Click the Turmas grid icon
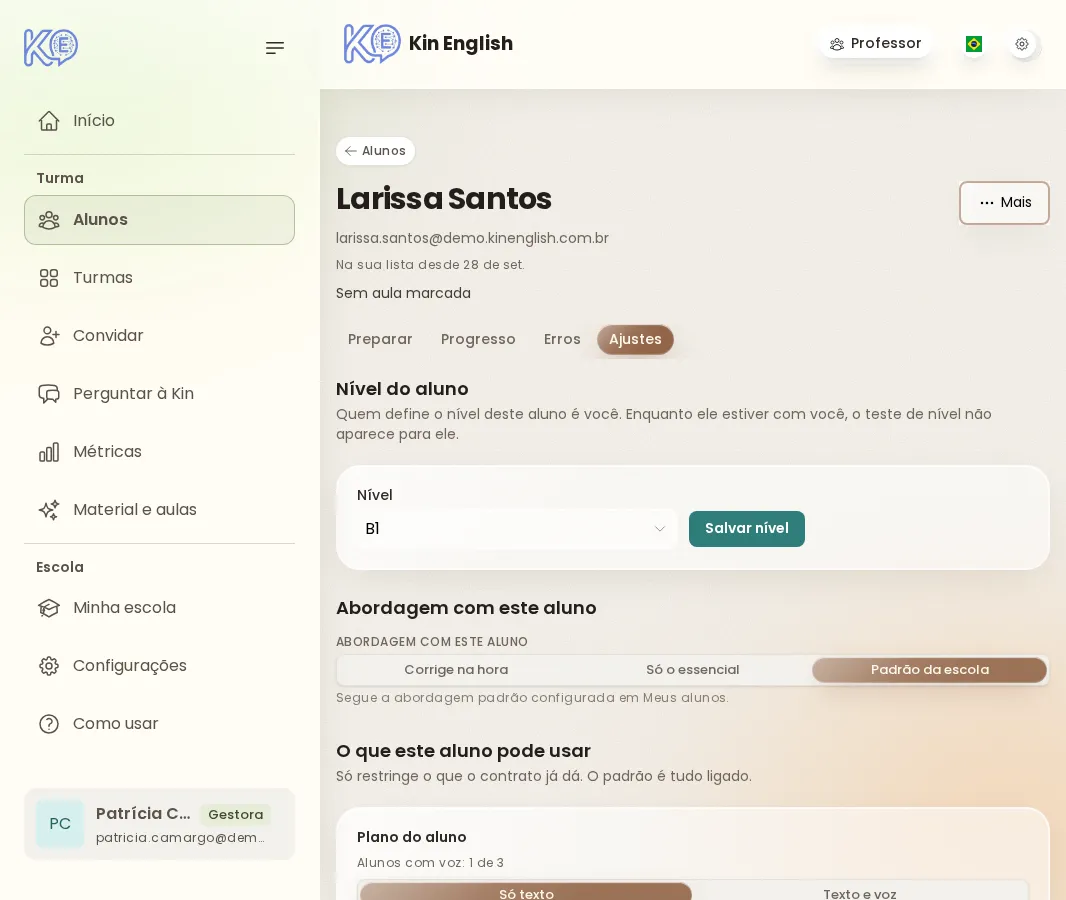This screenshot has height=900, width=1066. tap(49, 277)
